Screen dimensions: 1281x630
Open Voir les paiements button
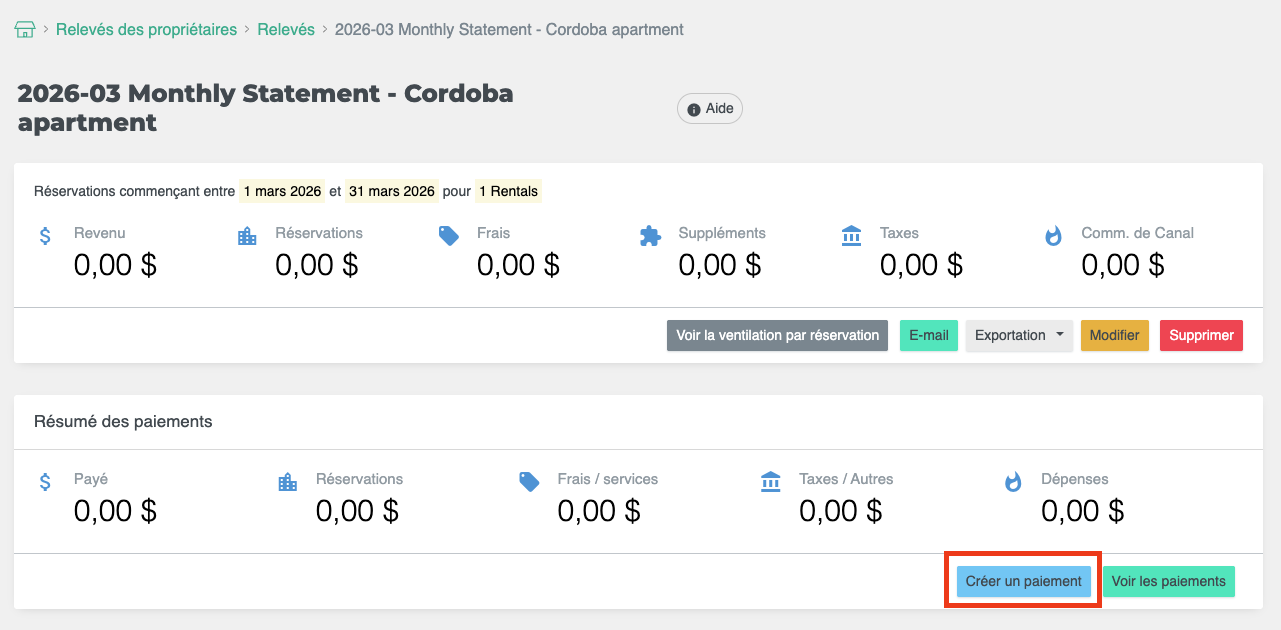tap(1168, 581)
